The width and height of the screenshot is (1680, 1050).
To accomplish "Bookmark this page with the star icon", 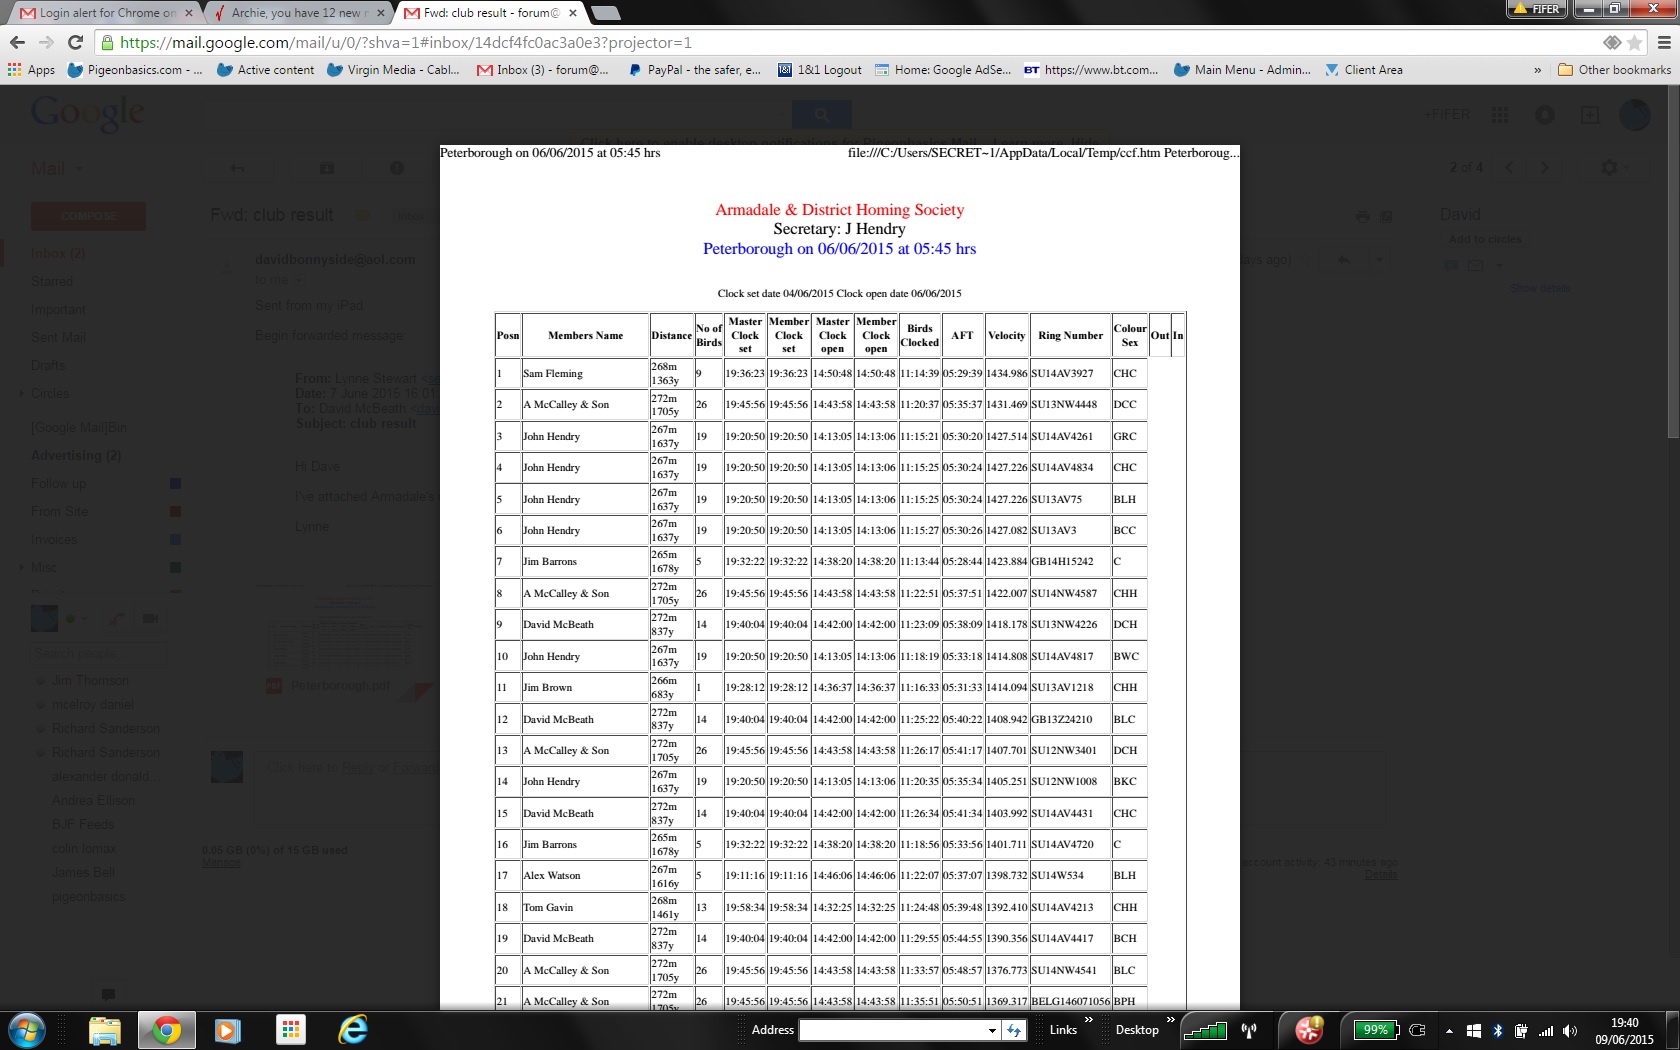I will [x=1634, y=42].
